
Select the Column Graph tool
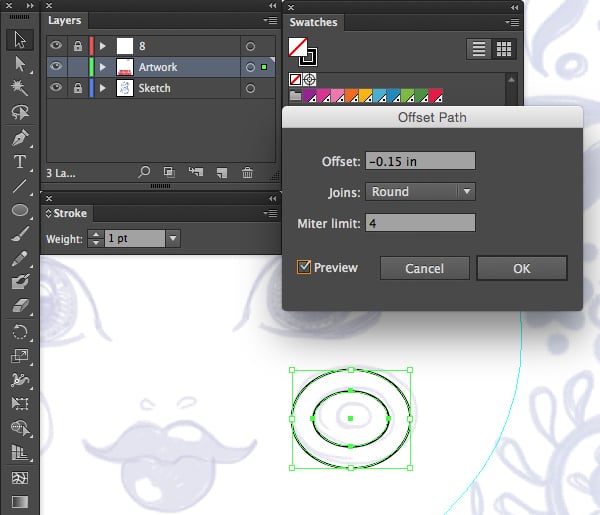pyautogui.click(x=20, y=453)
